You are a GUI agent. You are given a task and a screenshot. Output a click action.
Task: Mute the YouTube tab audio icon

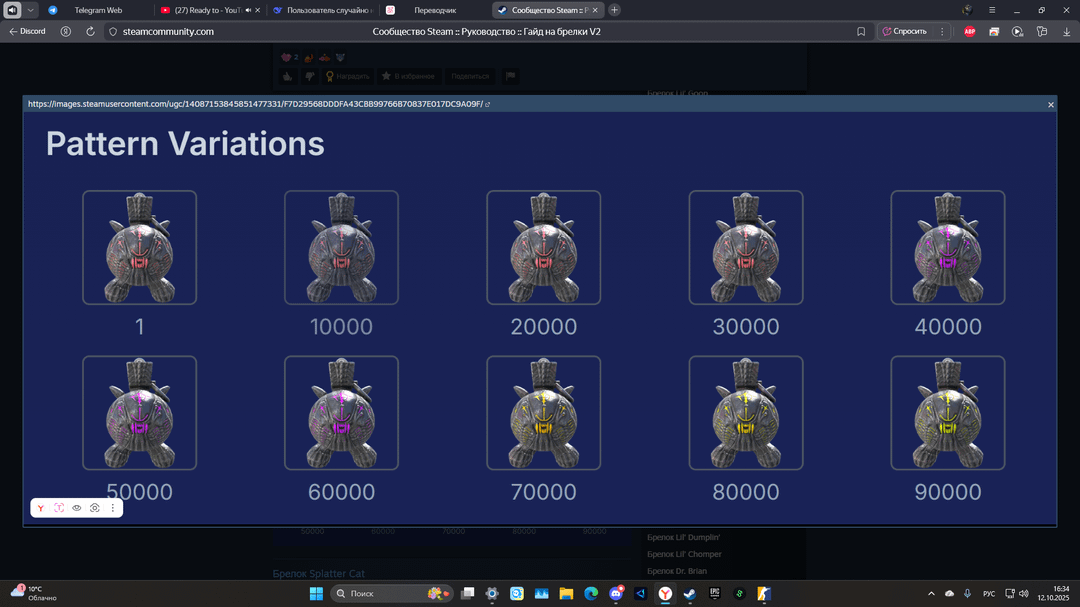[x=248, y=10]
